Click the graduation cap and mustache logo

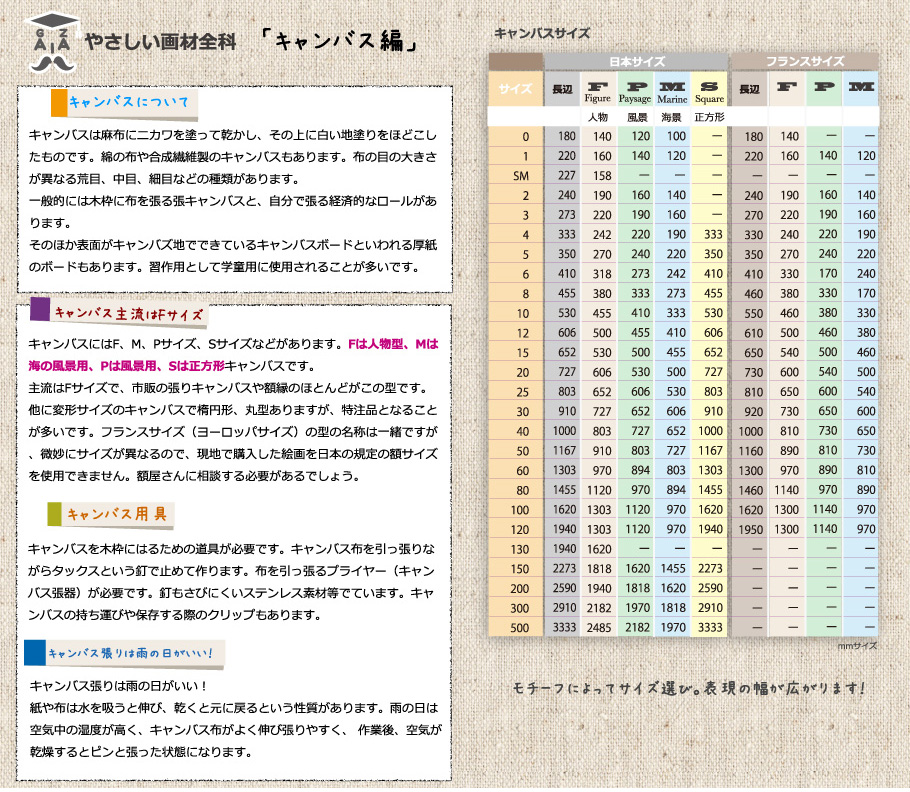point(51,42)
